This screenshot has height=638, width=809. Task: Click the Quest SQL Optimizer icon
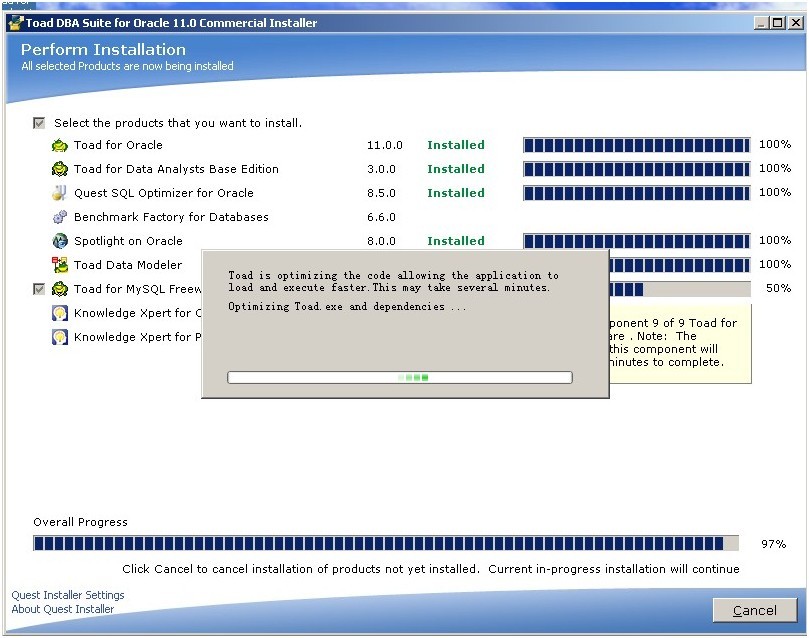[60, 193]
